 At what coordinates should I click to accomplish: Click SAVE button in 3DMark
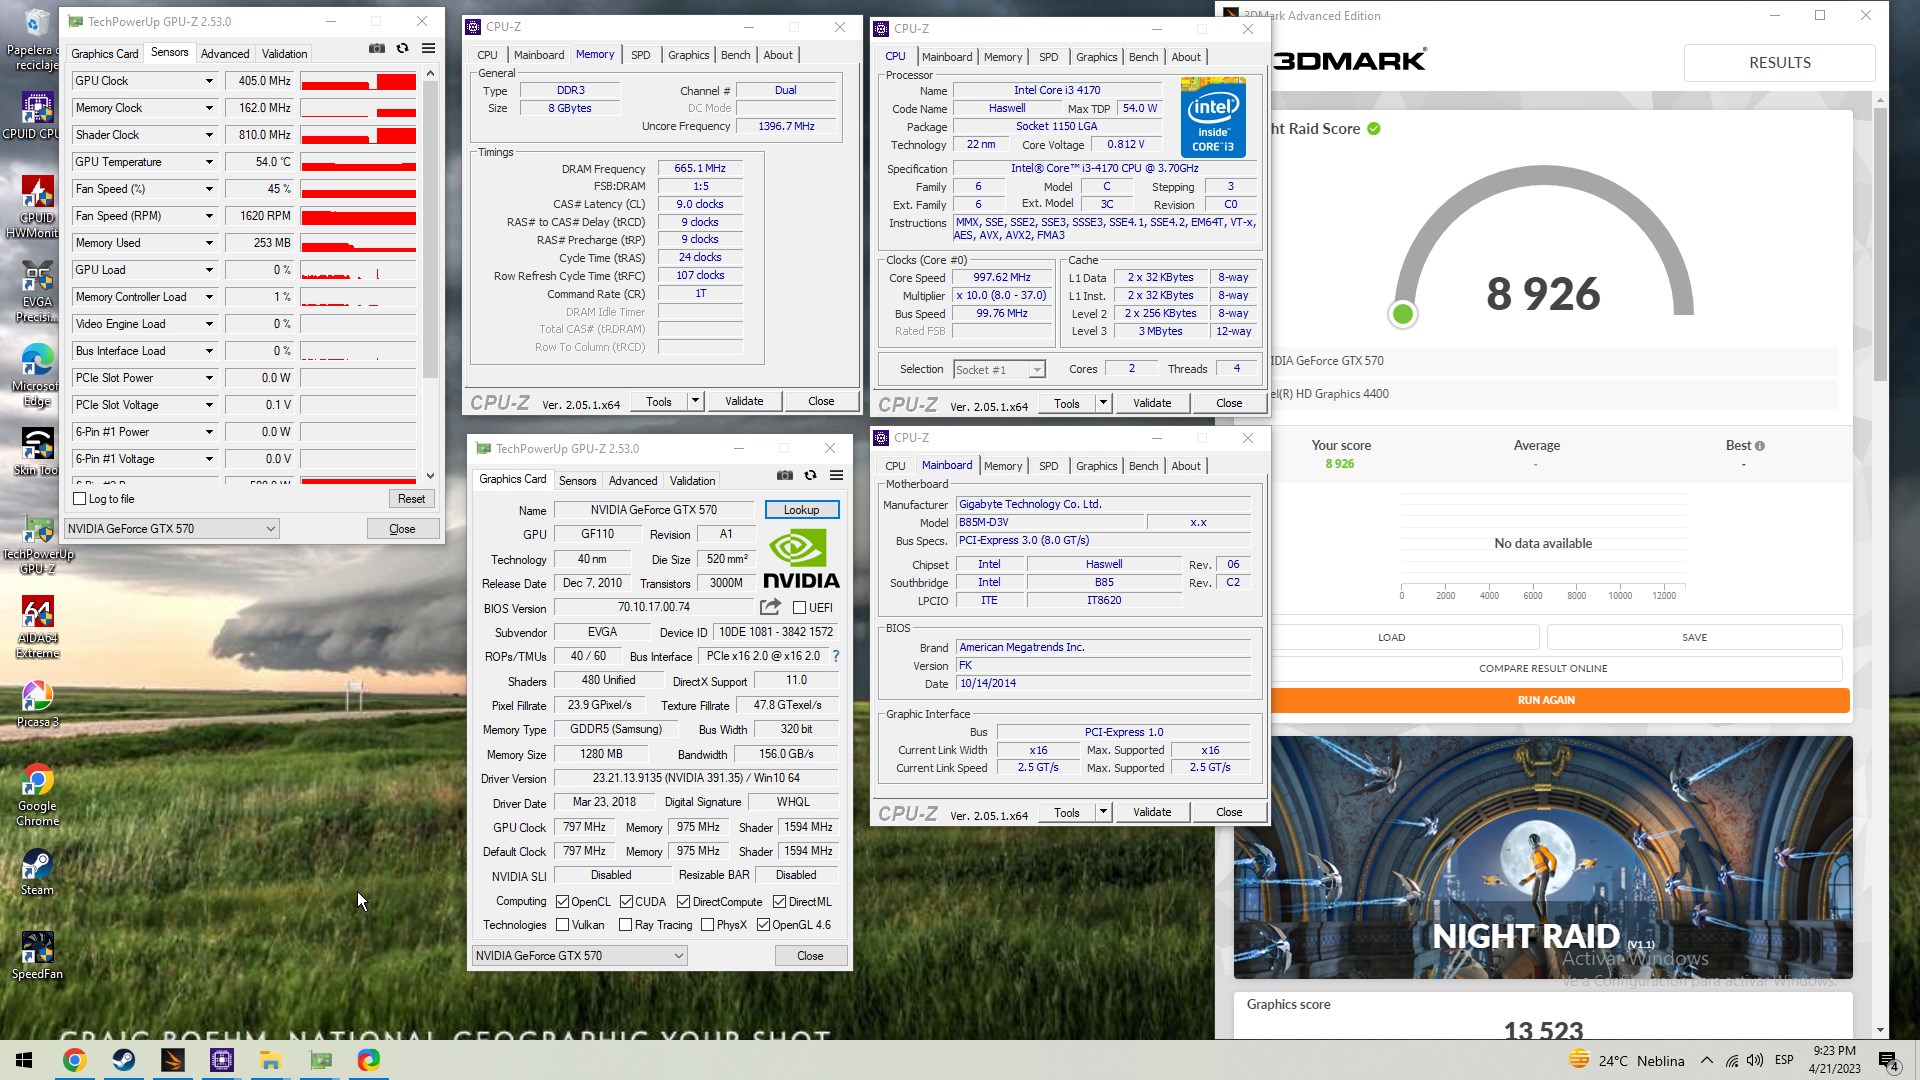pyautogui.click(x=1694, y=637)
